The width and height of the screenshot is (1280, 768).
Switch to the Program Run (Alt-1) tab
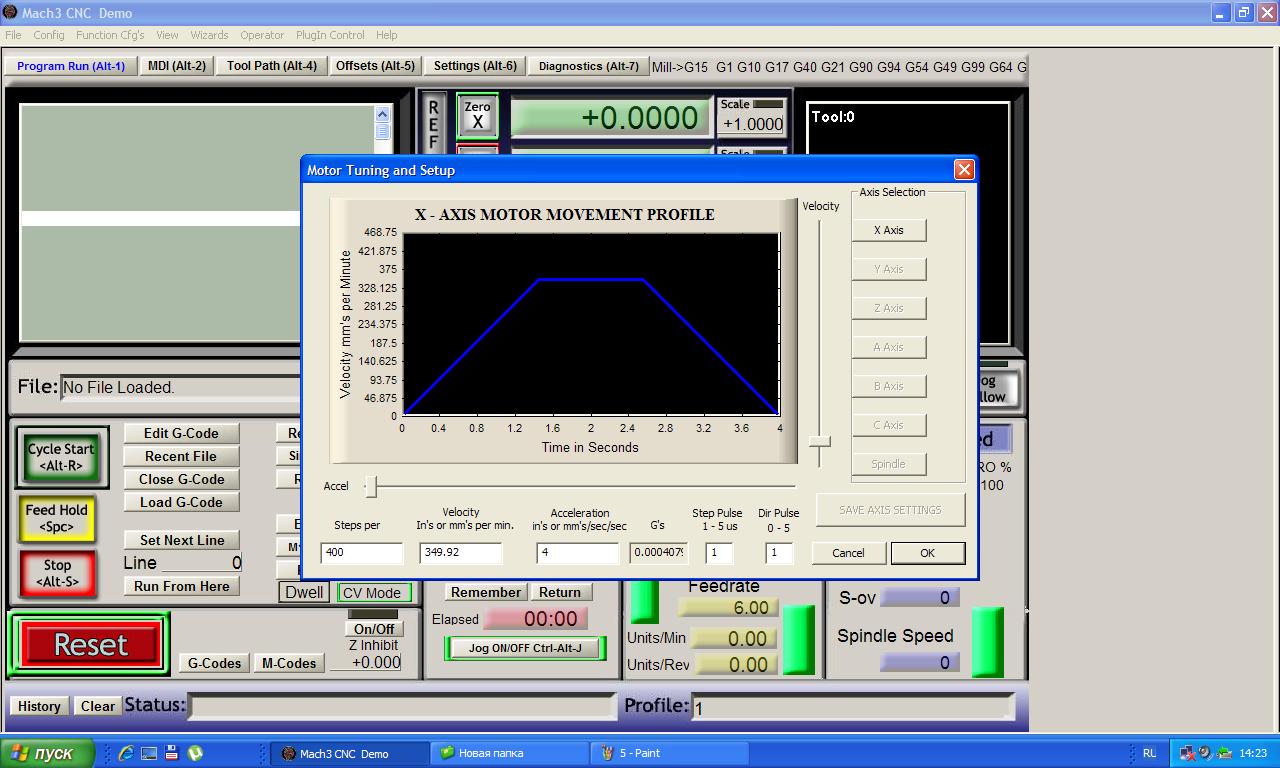point(71,66)
